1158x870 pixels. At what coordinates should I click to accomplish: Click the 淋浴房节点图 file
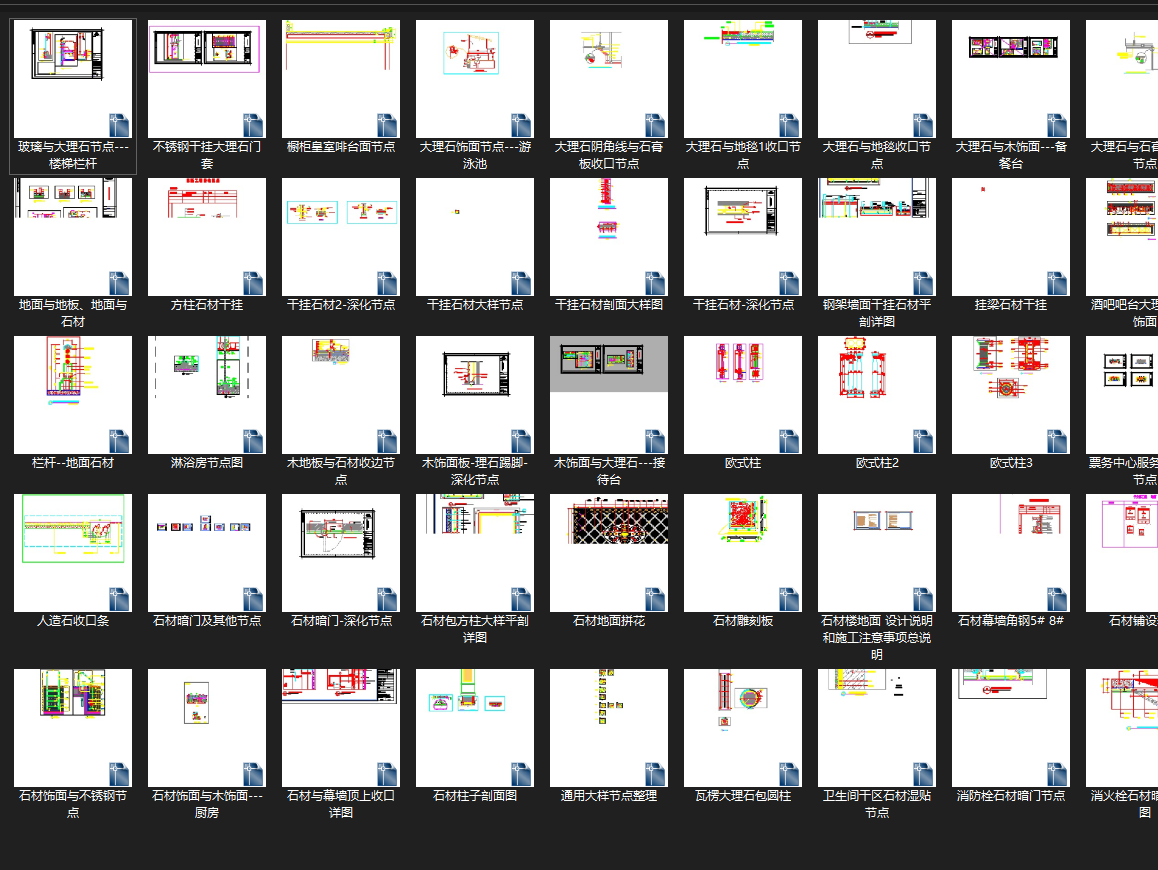pyautogui.click(x=207, y=395)
